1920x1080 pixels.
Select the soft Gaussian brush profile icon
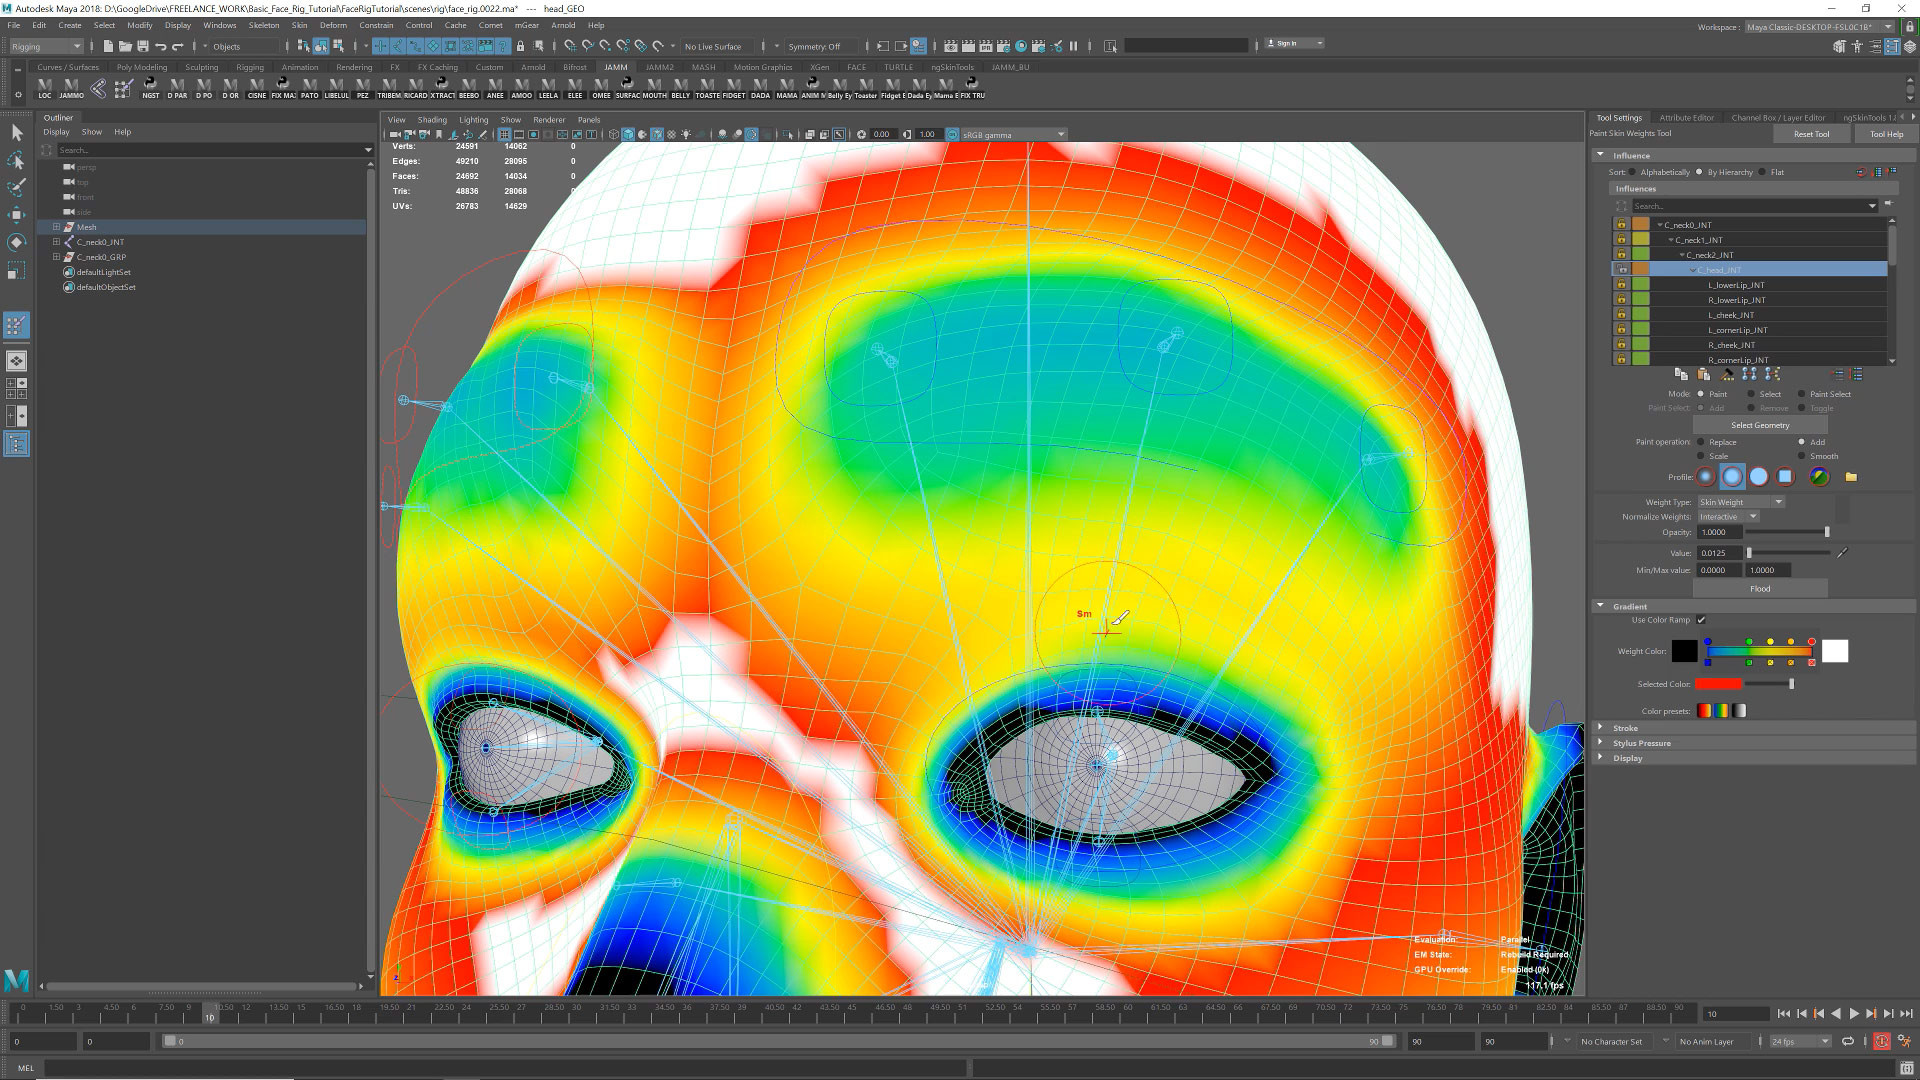[1705, 477]
